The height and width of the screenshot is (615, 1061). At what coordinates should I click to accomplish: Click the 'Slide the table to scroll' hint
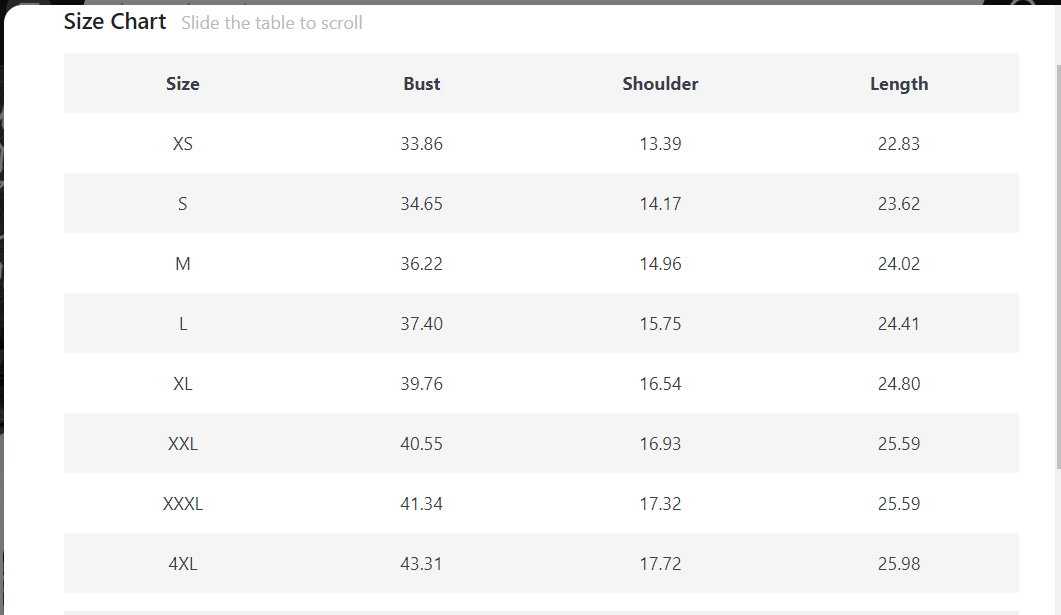272,23
